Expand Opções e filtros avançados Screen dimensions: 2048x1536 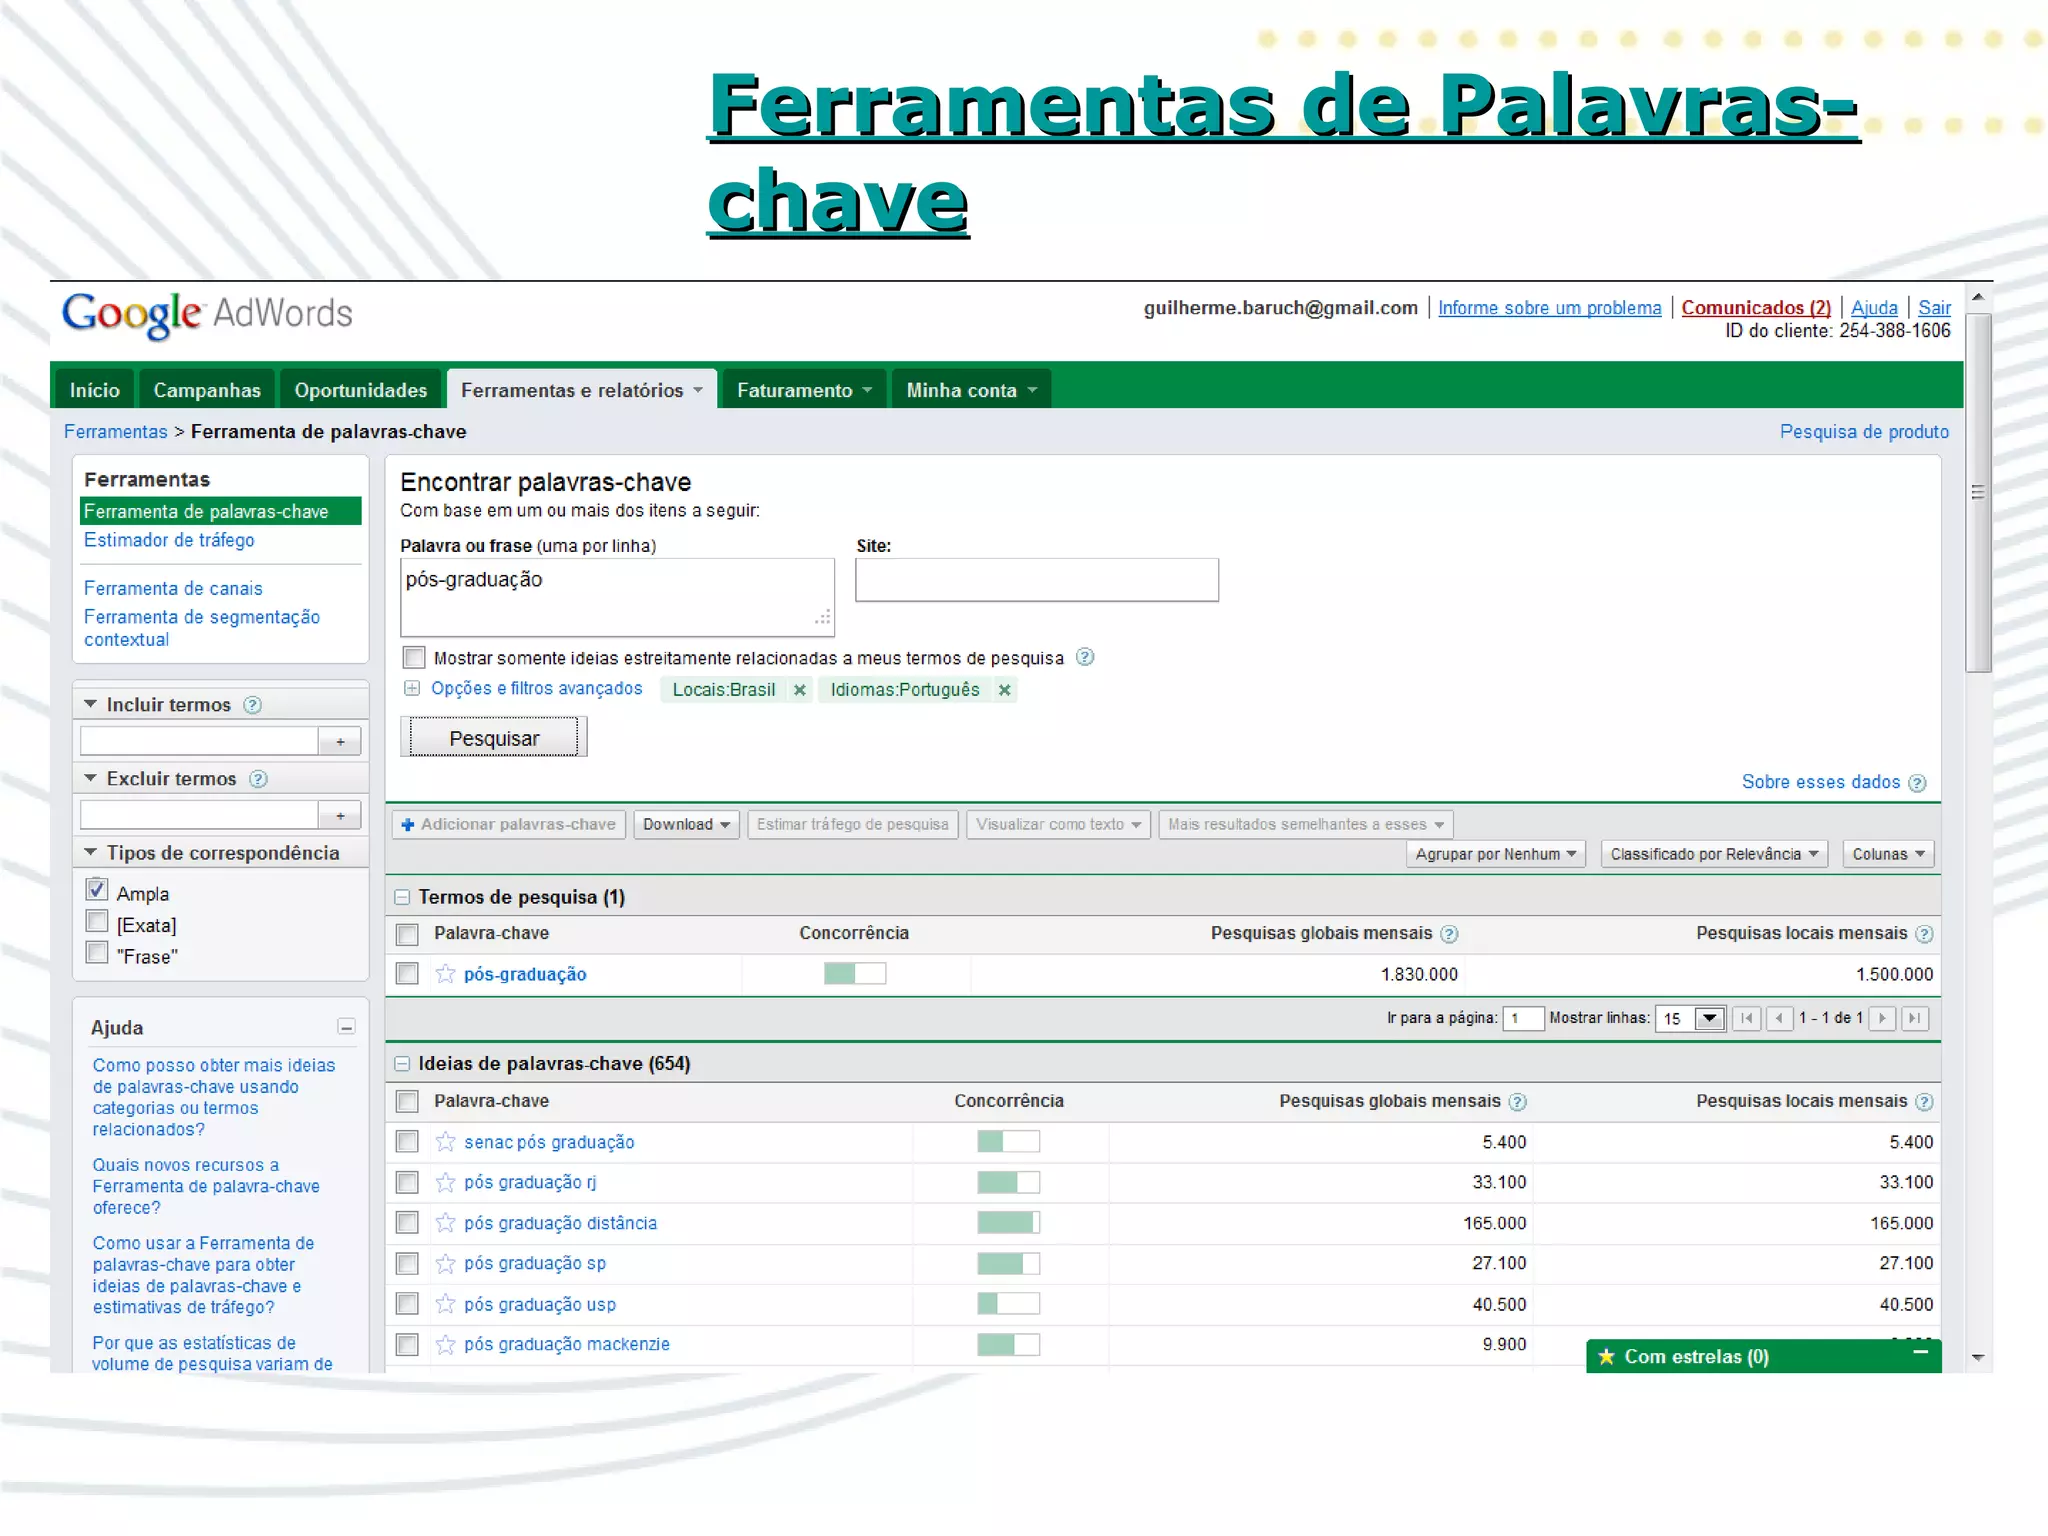tap(411, 688)
